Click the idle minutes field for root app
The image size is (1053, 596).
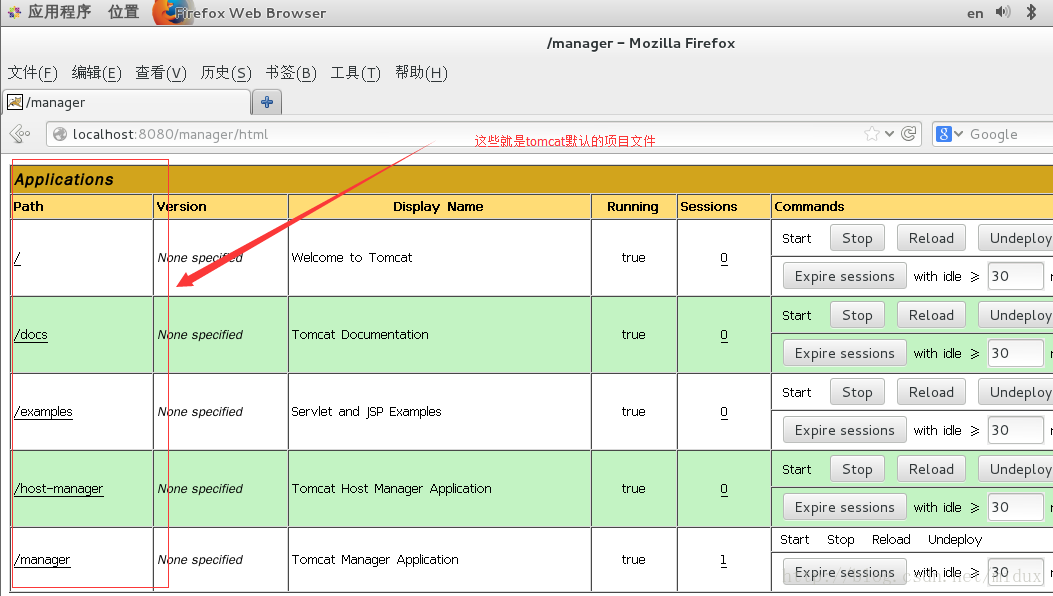[1013, 276]
